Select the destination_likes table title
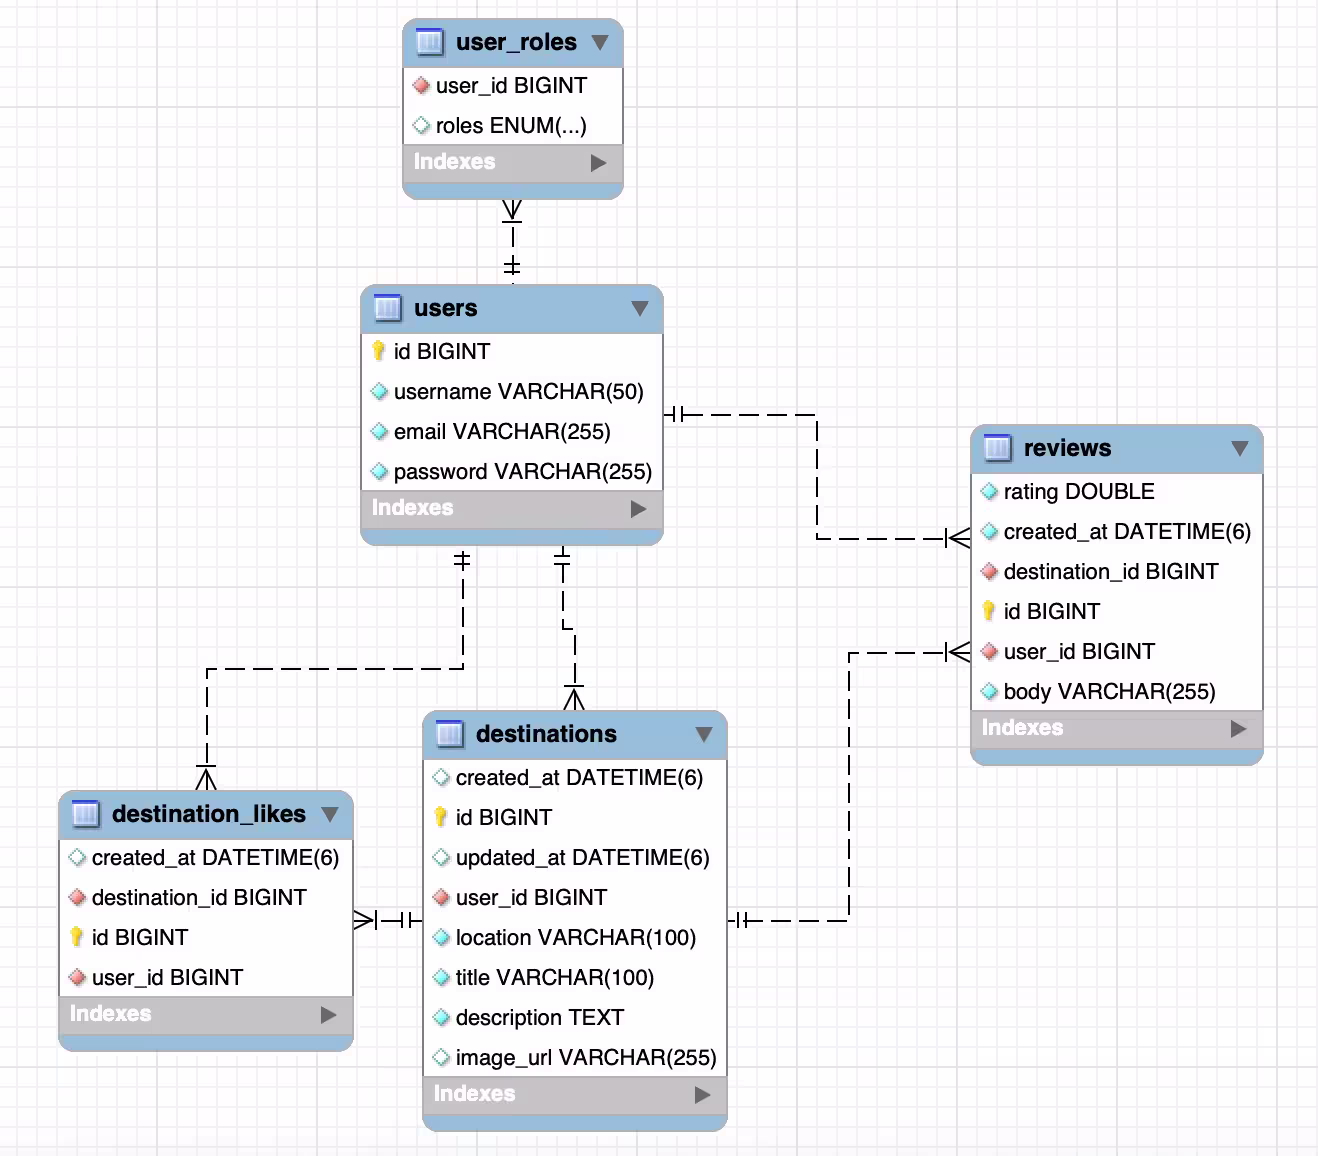The height and width of the screenshot is (1156, 1318). click(x=209, y=814)
